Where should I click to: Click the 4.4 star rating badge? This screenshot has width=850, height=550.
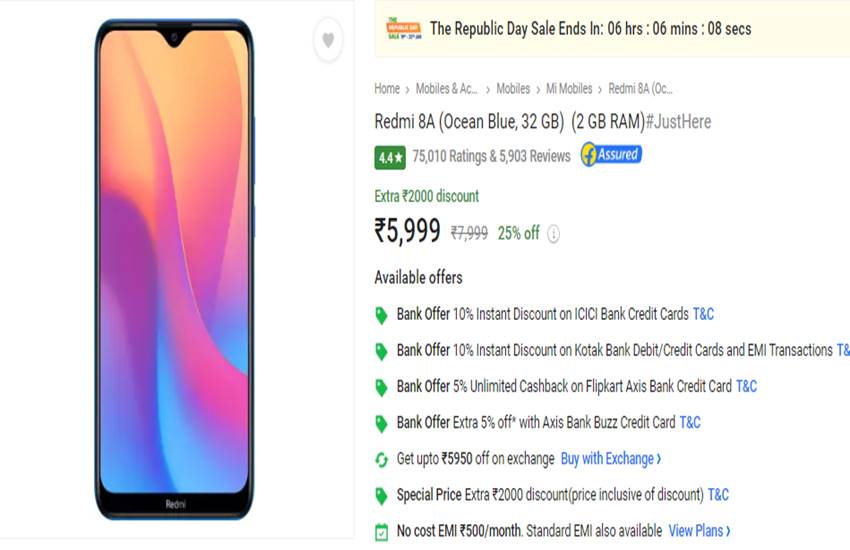coord(389,157)
